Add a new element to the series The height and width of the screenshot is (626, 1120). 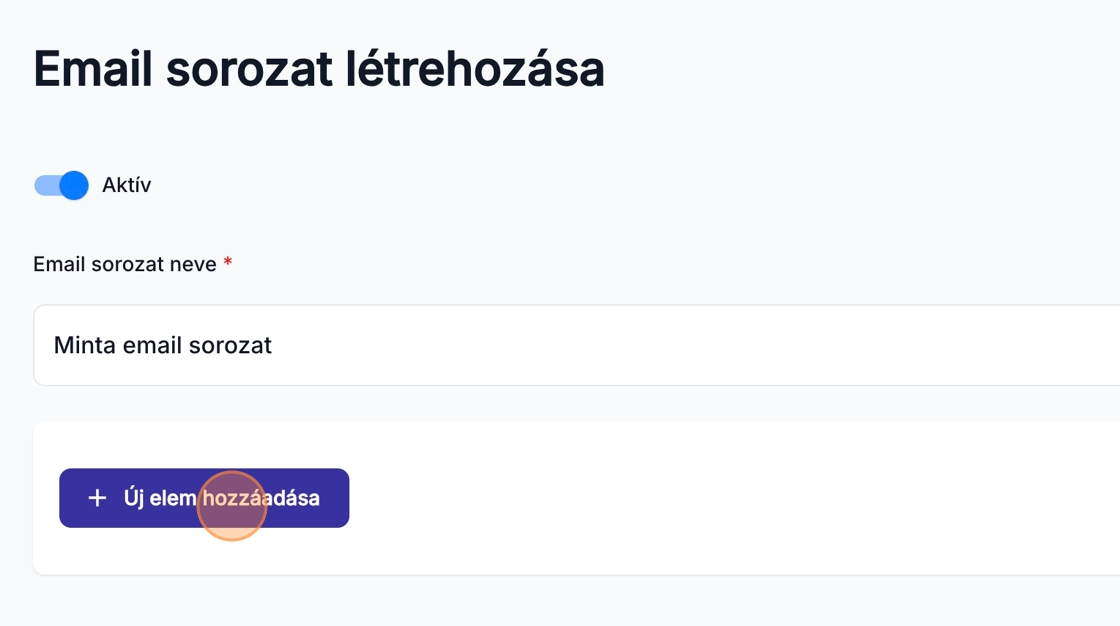click(x=204, y=498)
